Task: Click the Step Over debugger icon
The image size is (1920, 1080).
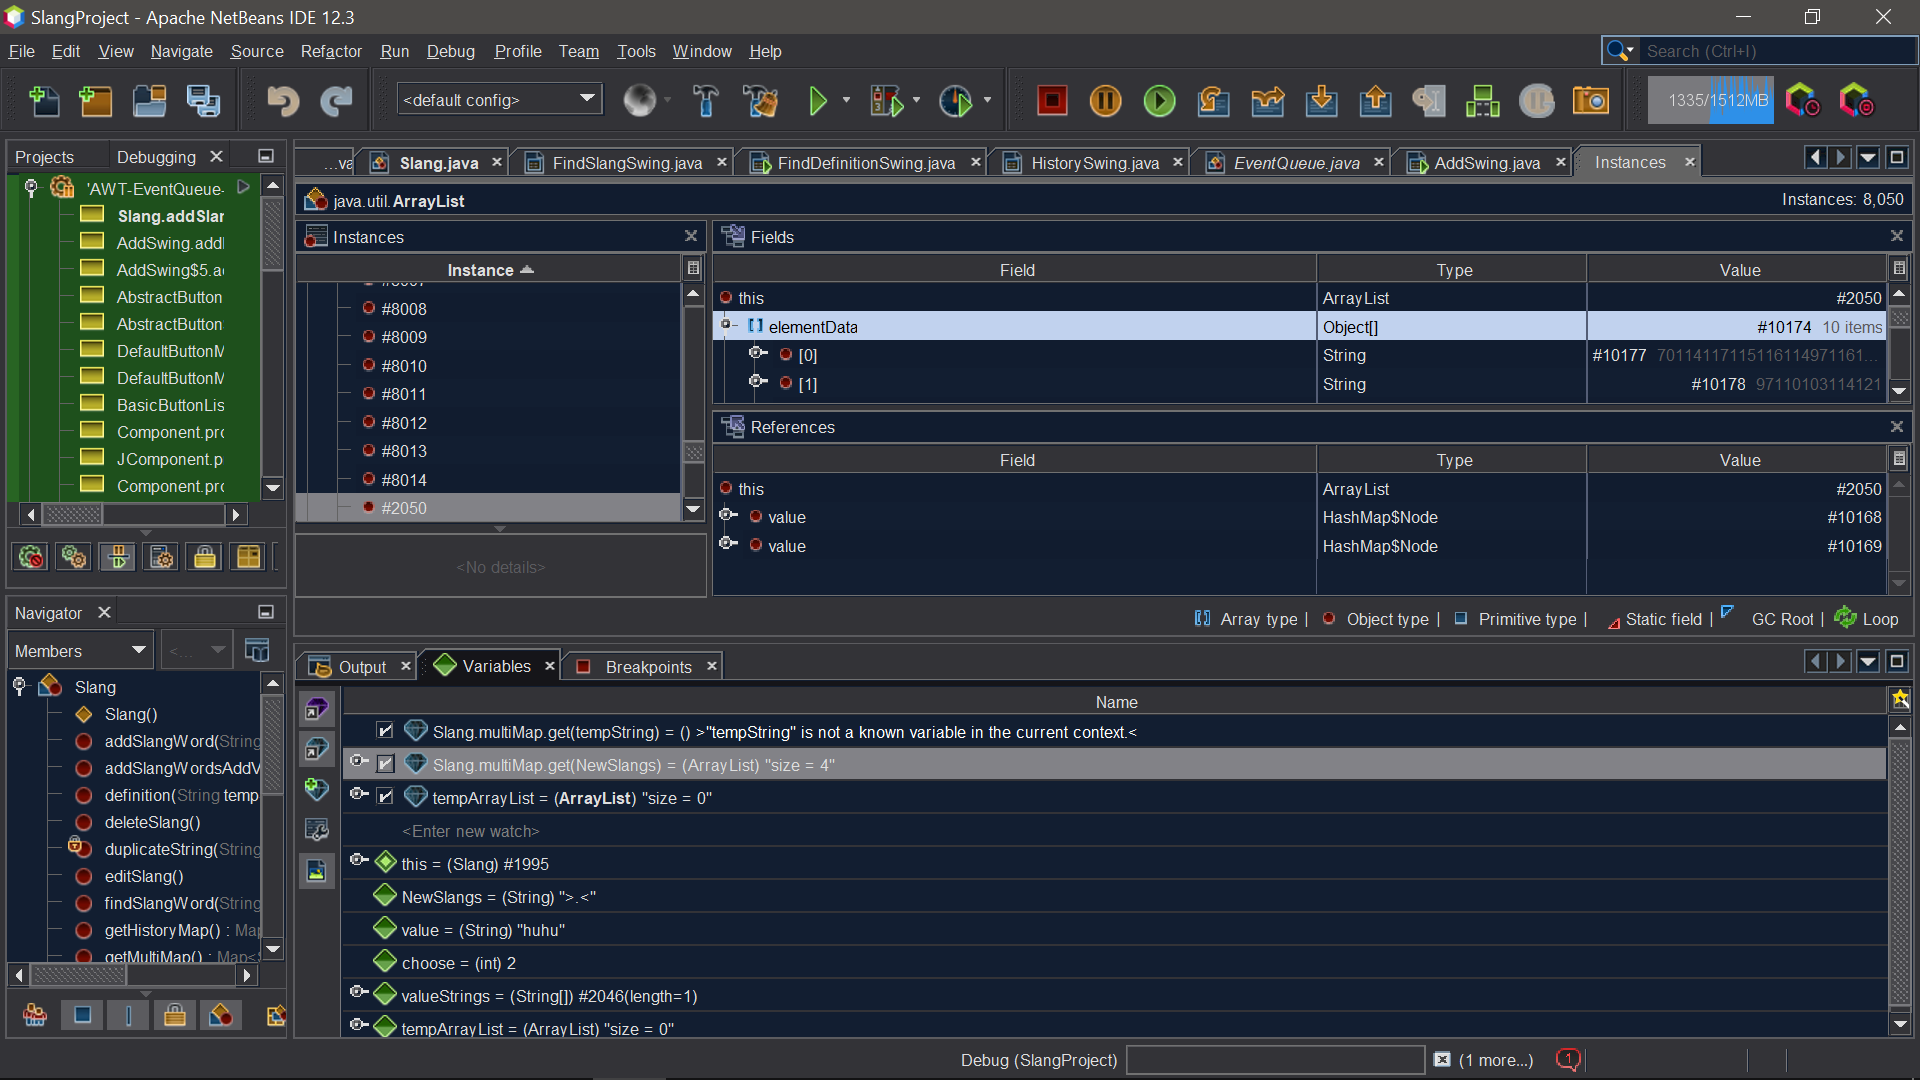Action: [x=1214, y=101]
